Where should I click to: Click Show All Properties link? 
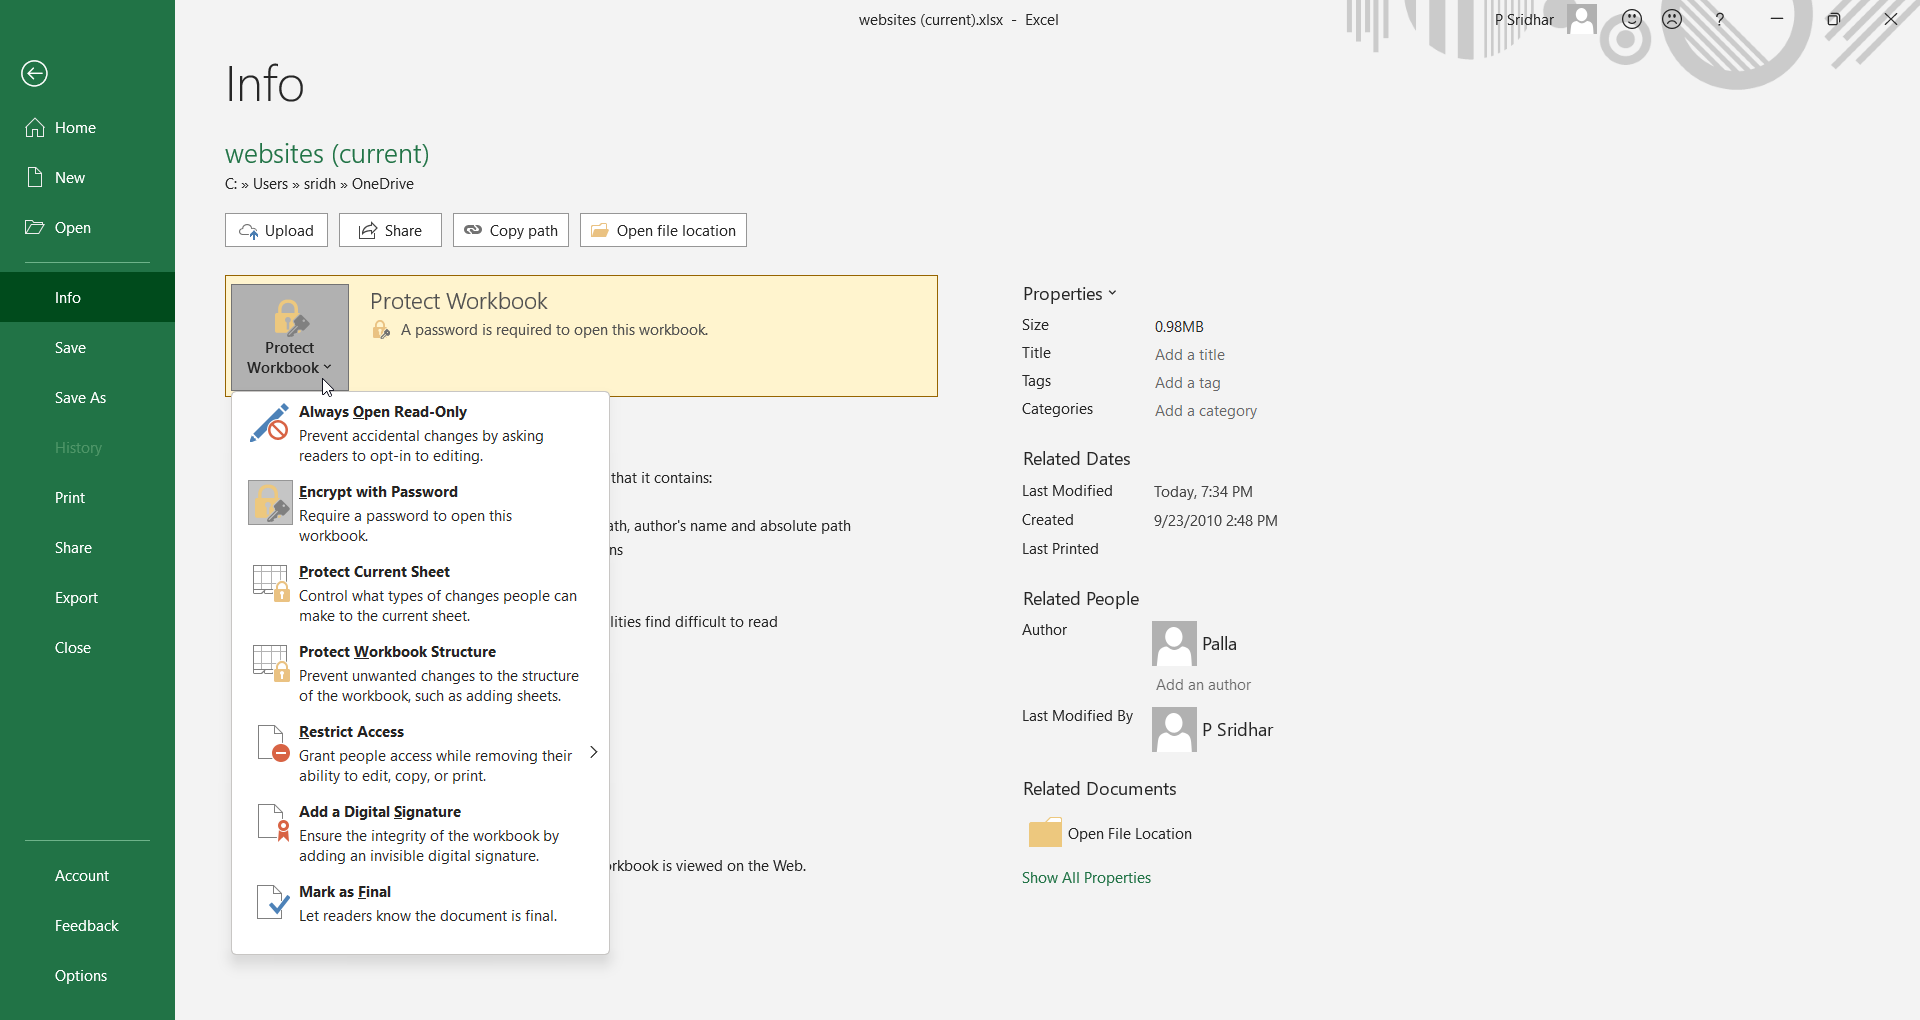click(1086, 878)
